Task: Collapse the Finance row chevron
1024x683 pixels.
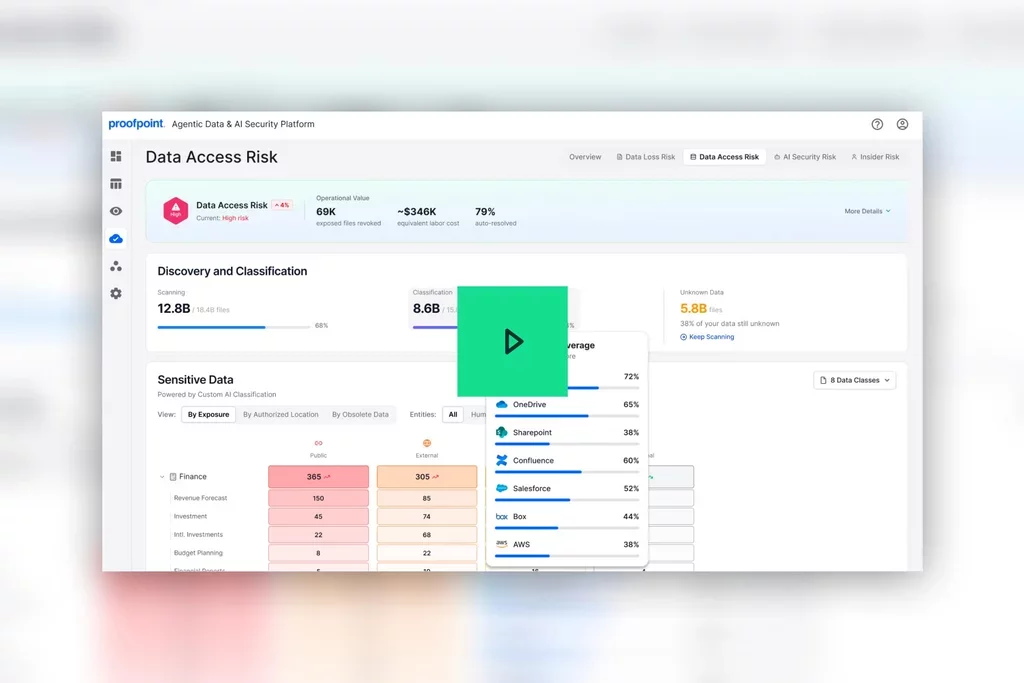Action: point(162,477)
